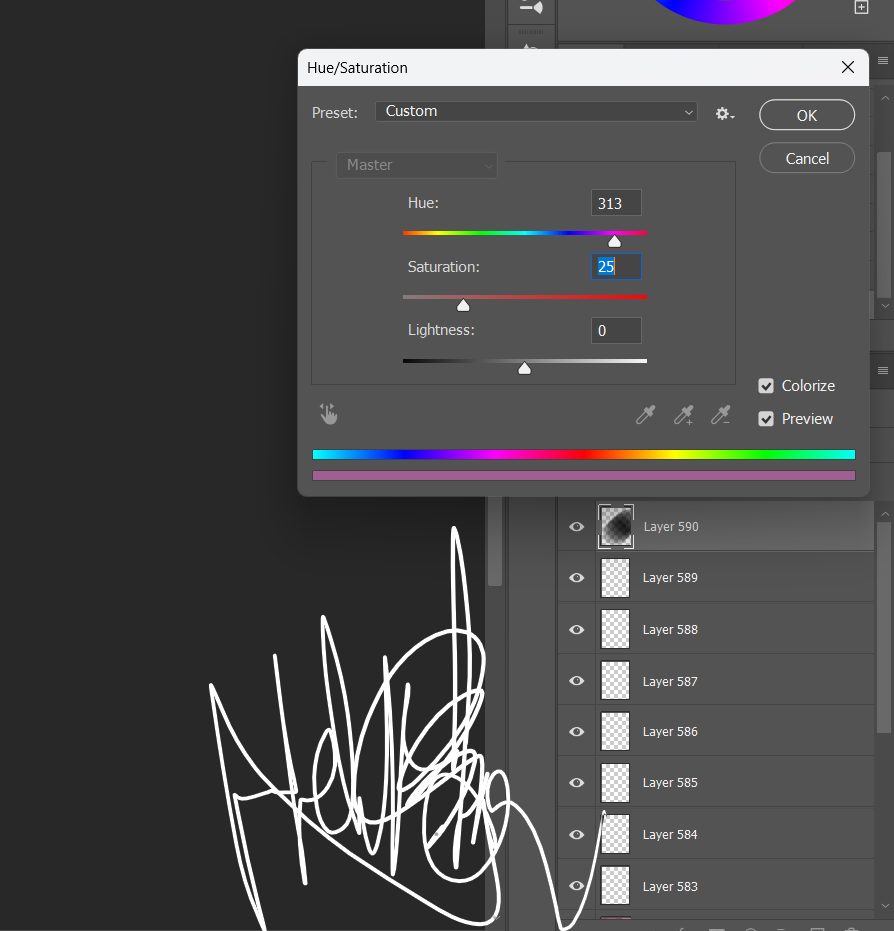The height and width of the screenshot is (931, 894).
Task: Click the Subtract from Sample eyedropper icon
Action: [x=721, y=415]
